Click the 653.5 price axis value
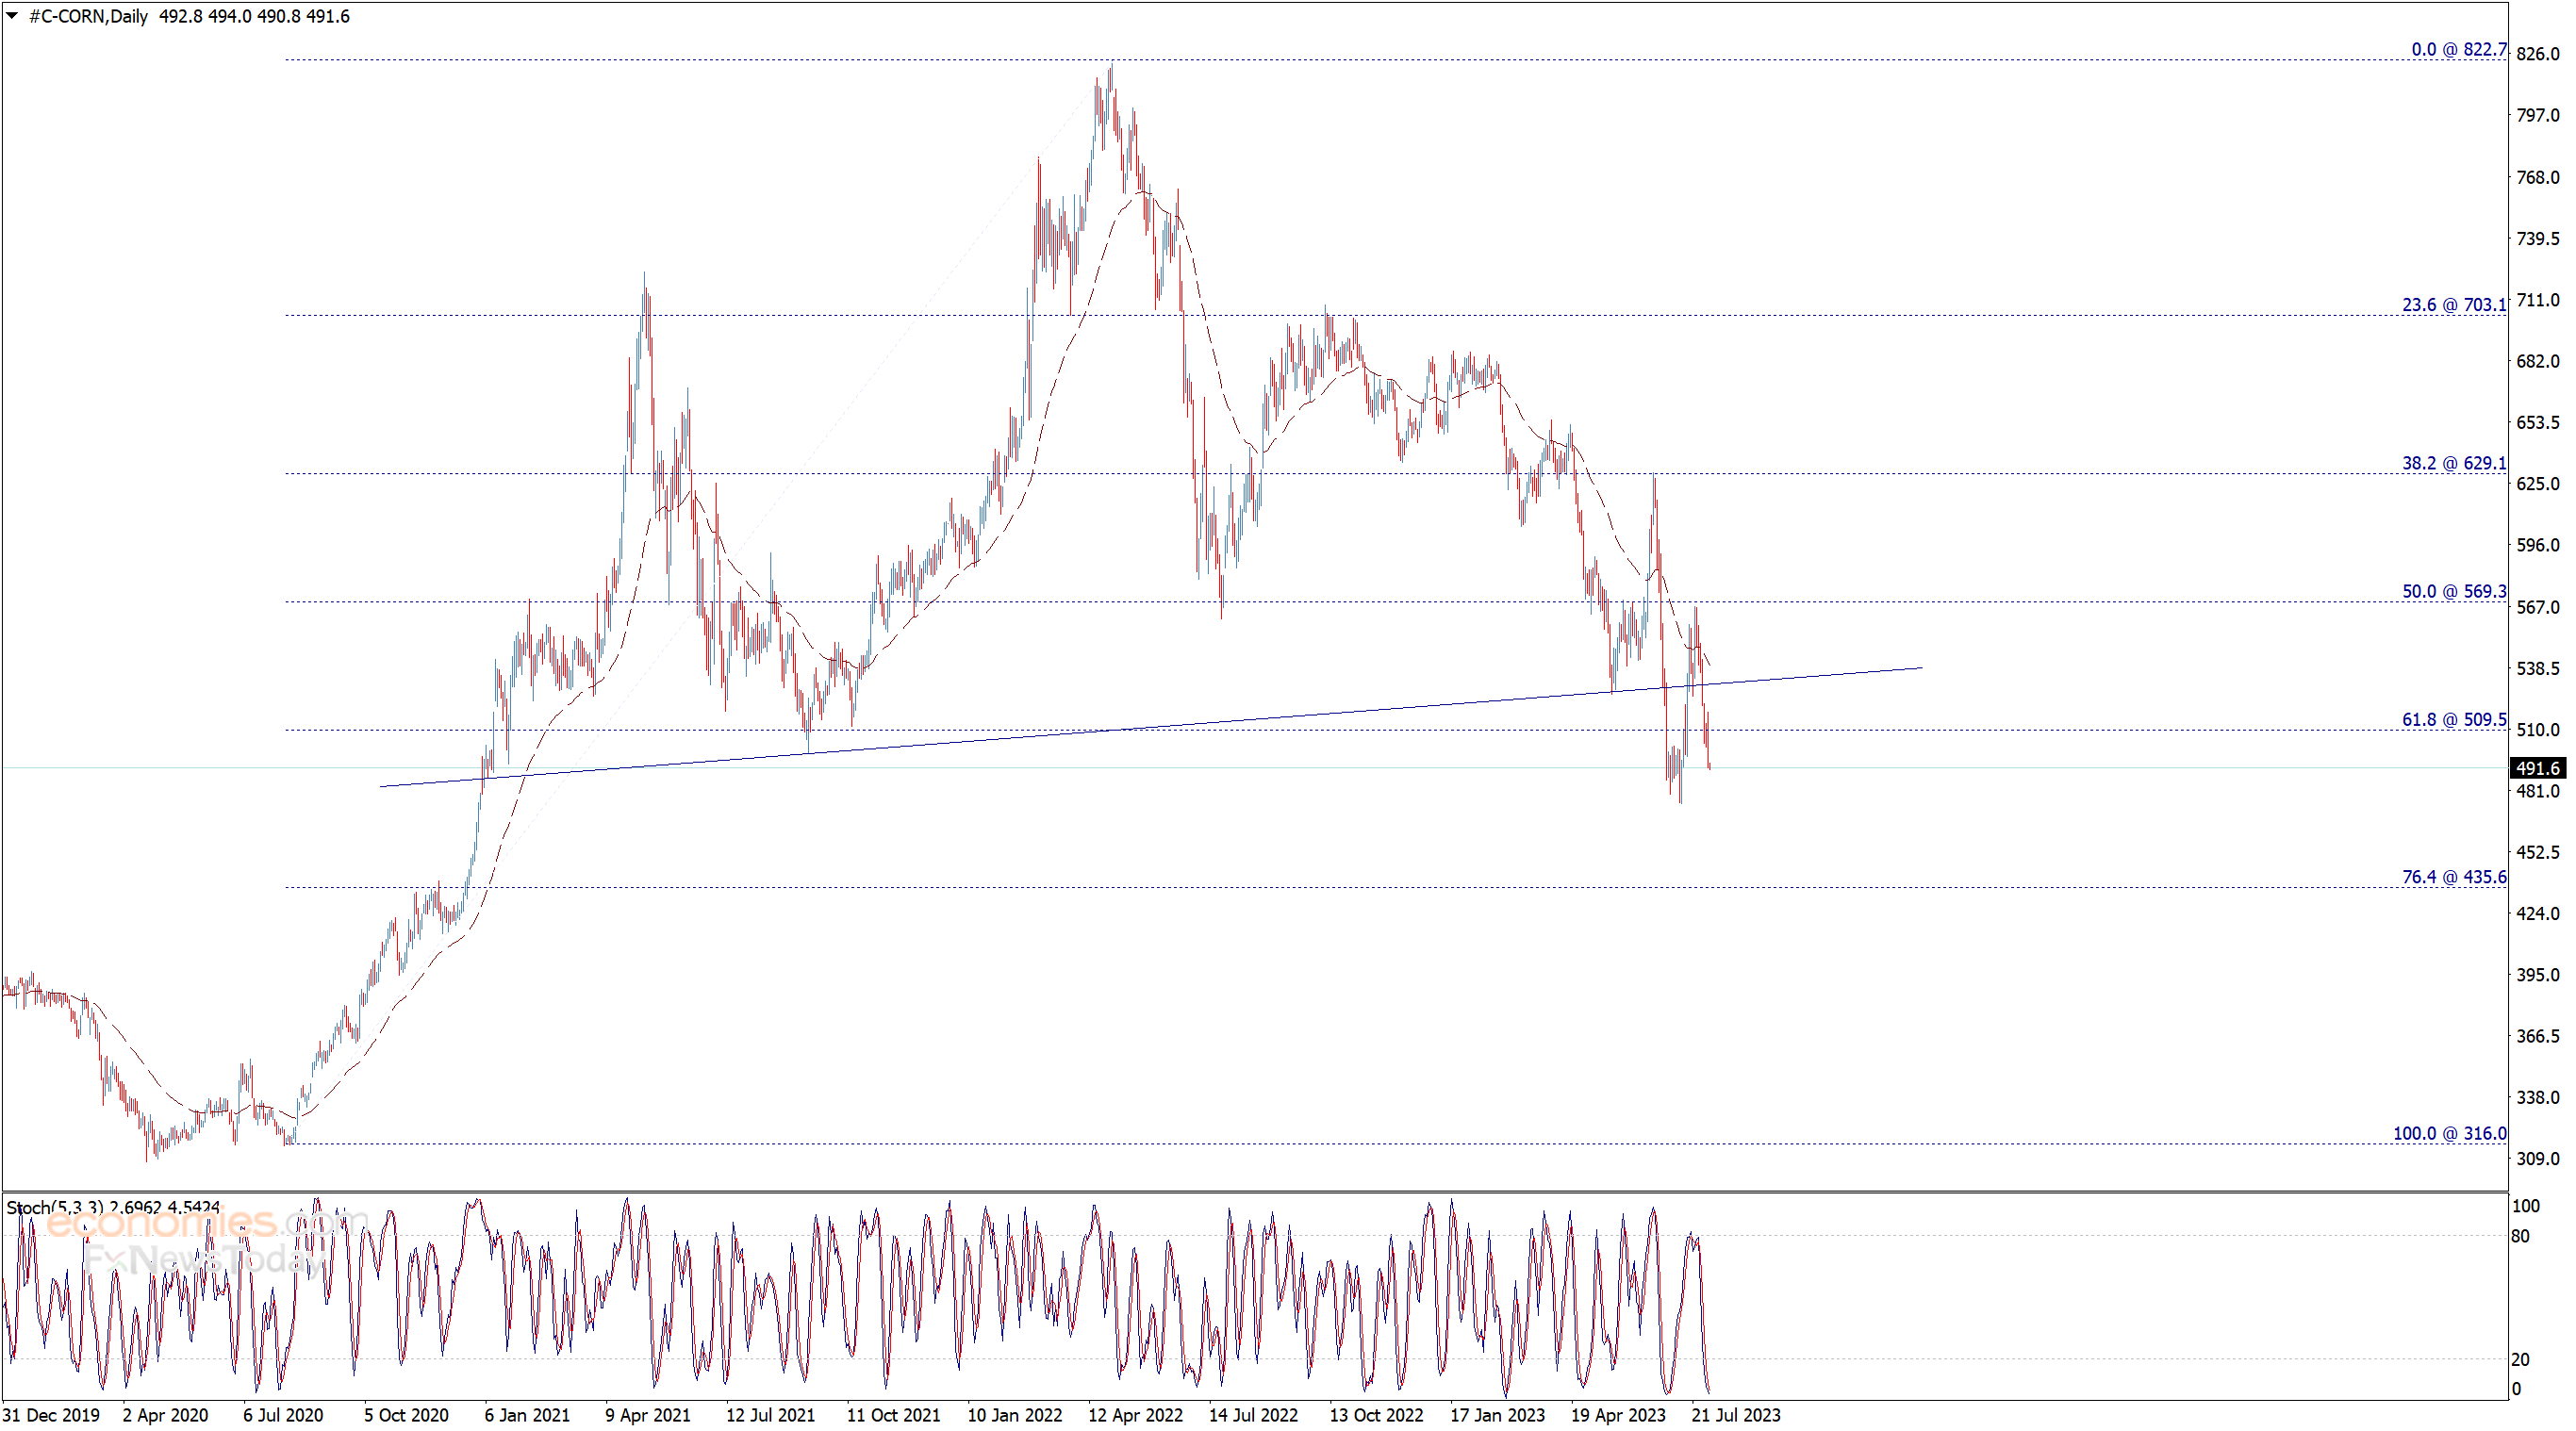Image resolution: width=2576 pixels, height=1431 pixels. [2537, 422]
